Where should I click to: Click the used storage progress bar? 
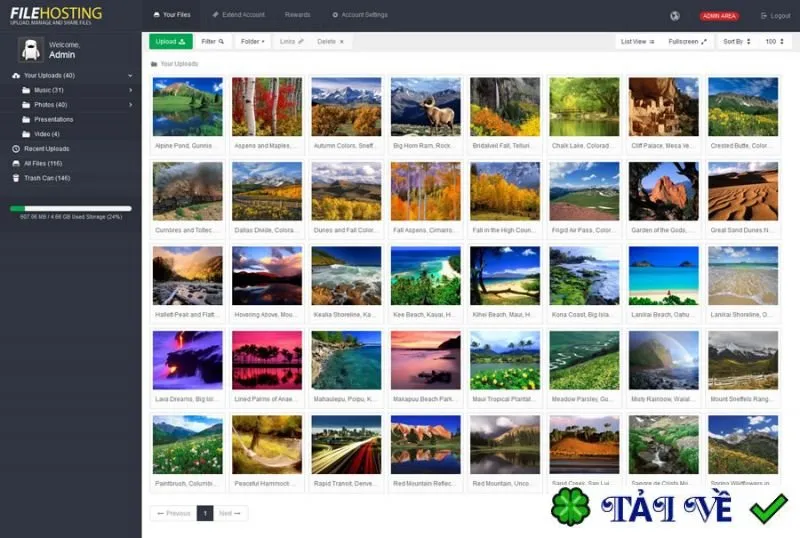click(x=71, y=208)
